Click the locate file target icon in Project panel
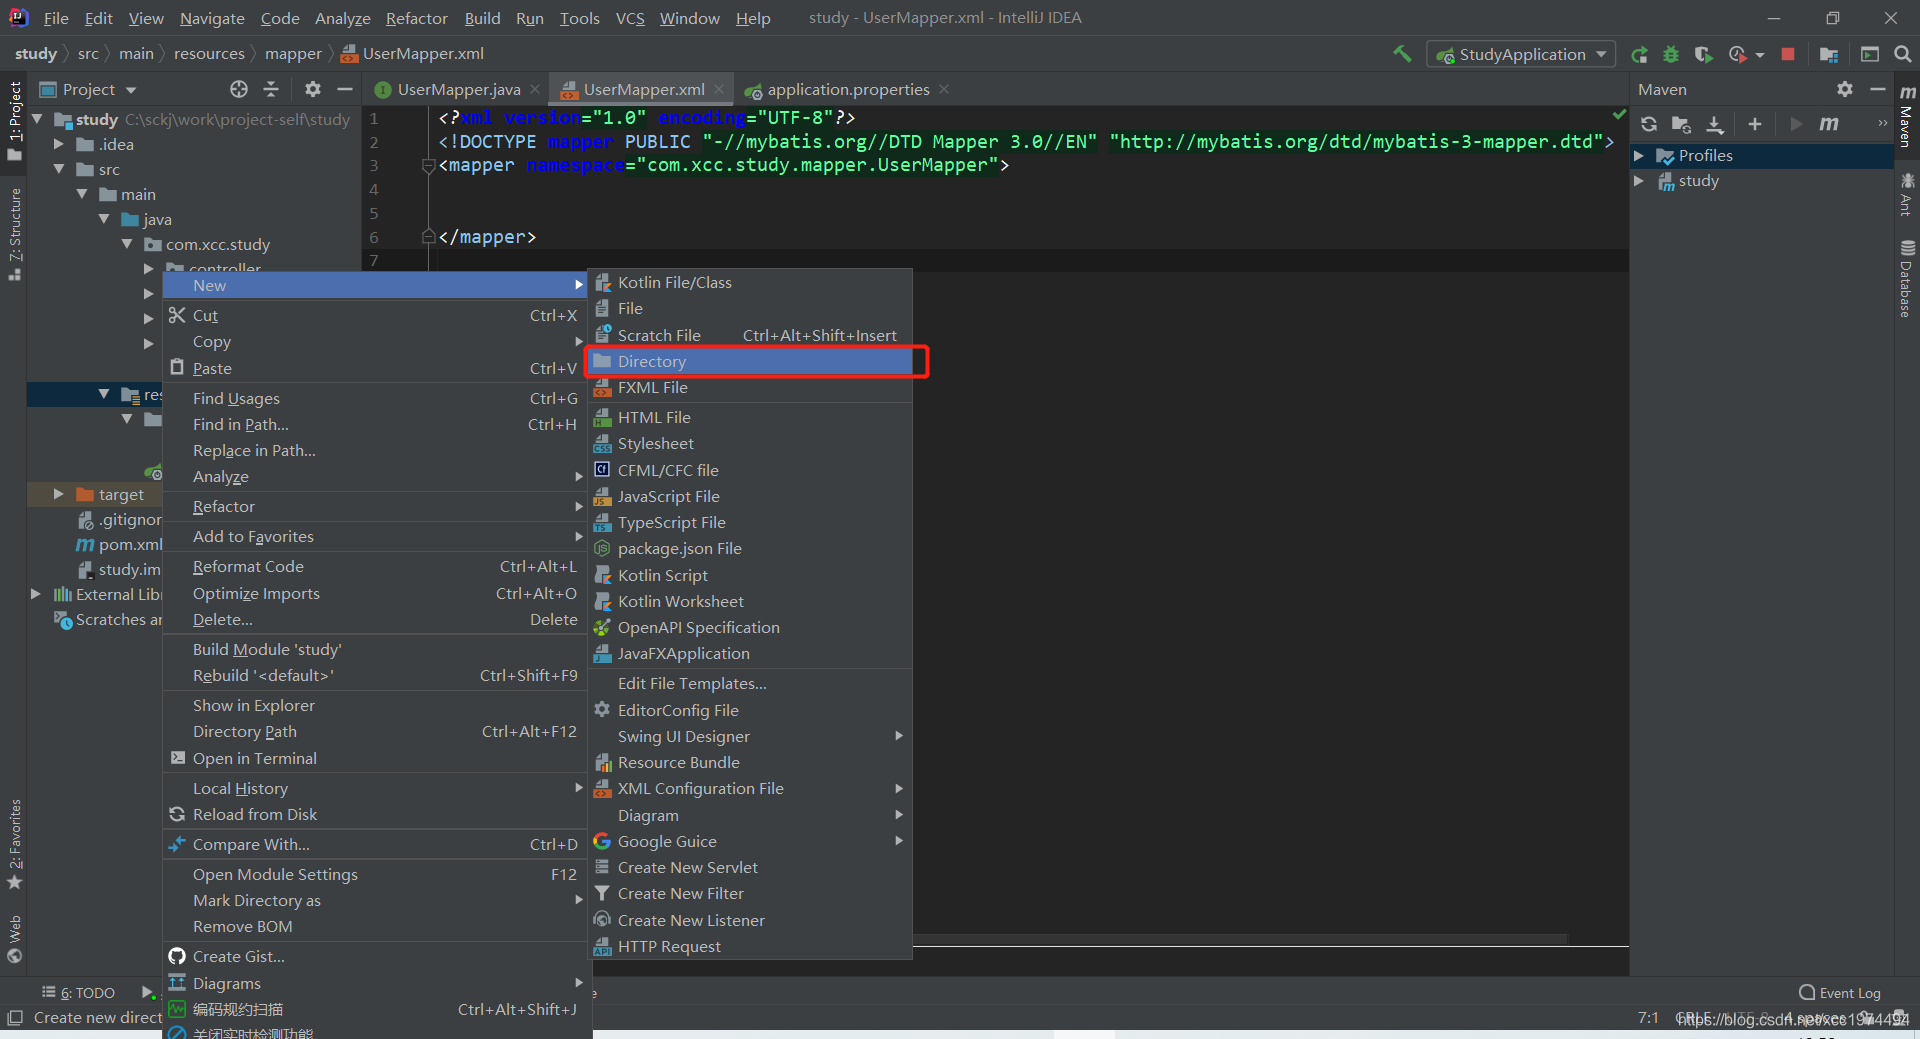 tap(239, 89)
